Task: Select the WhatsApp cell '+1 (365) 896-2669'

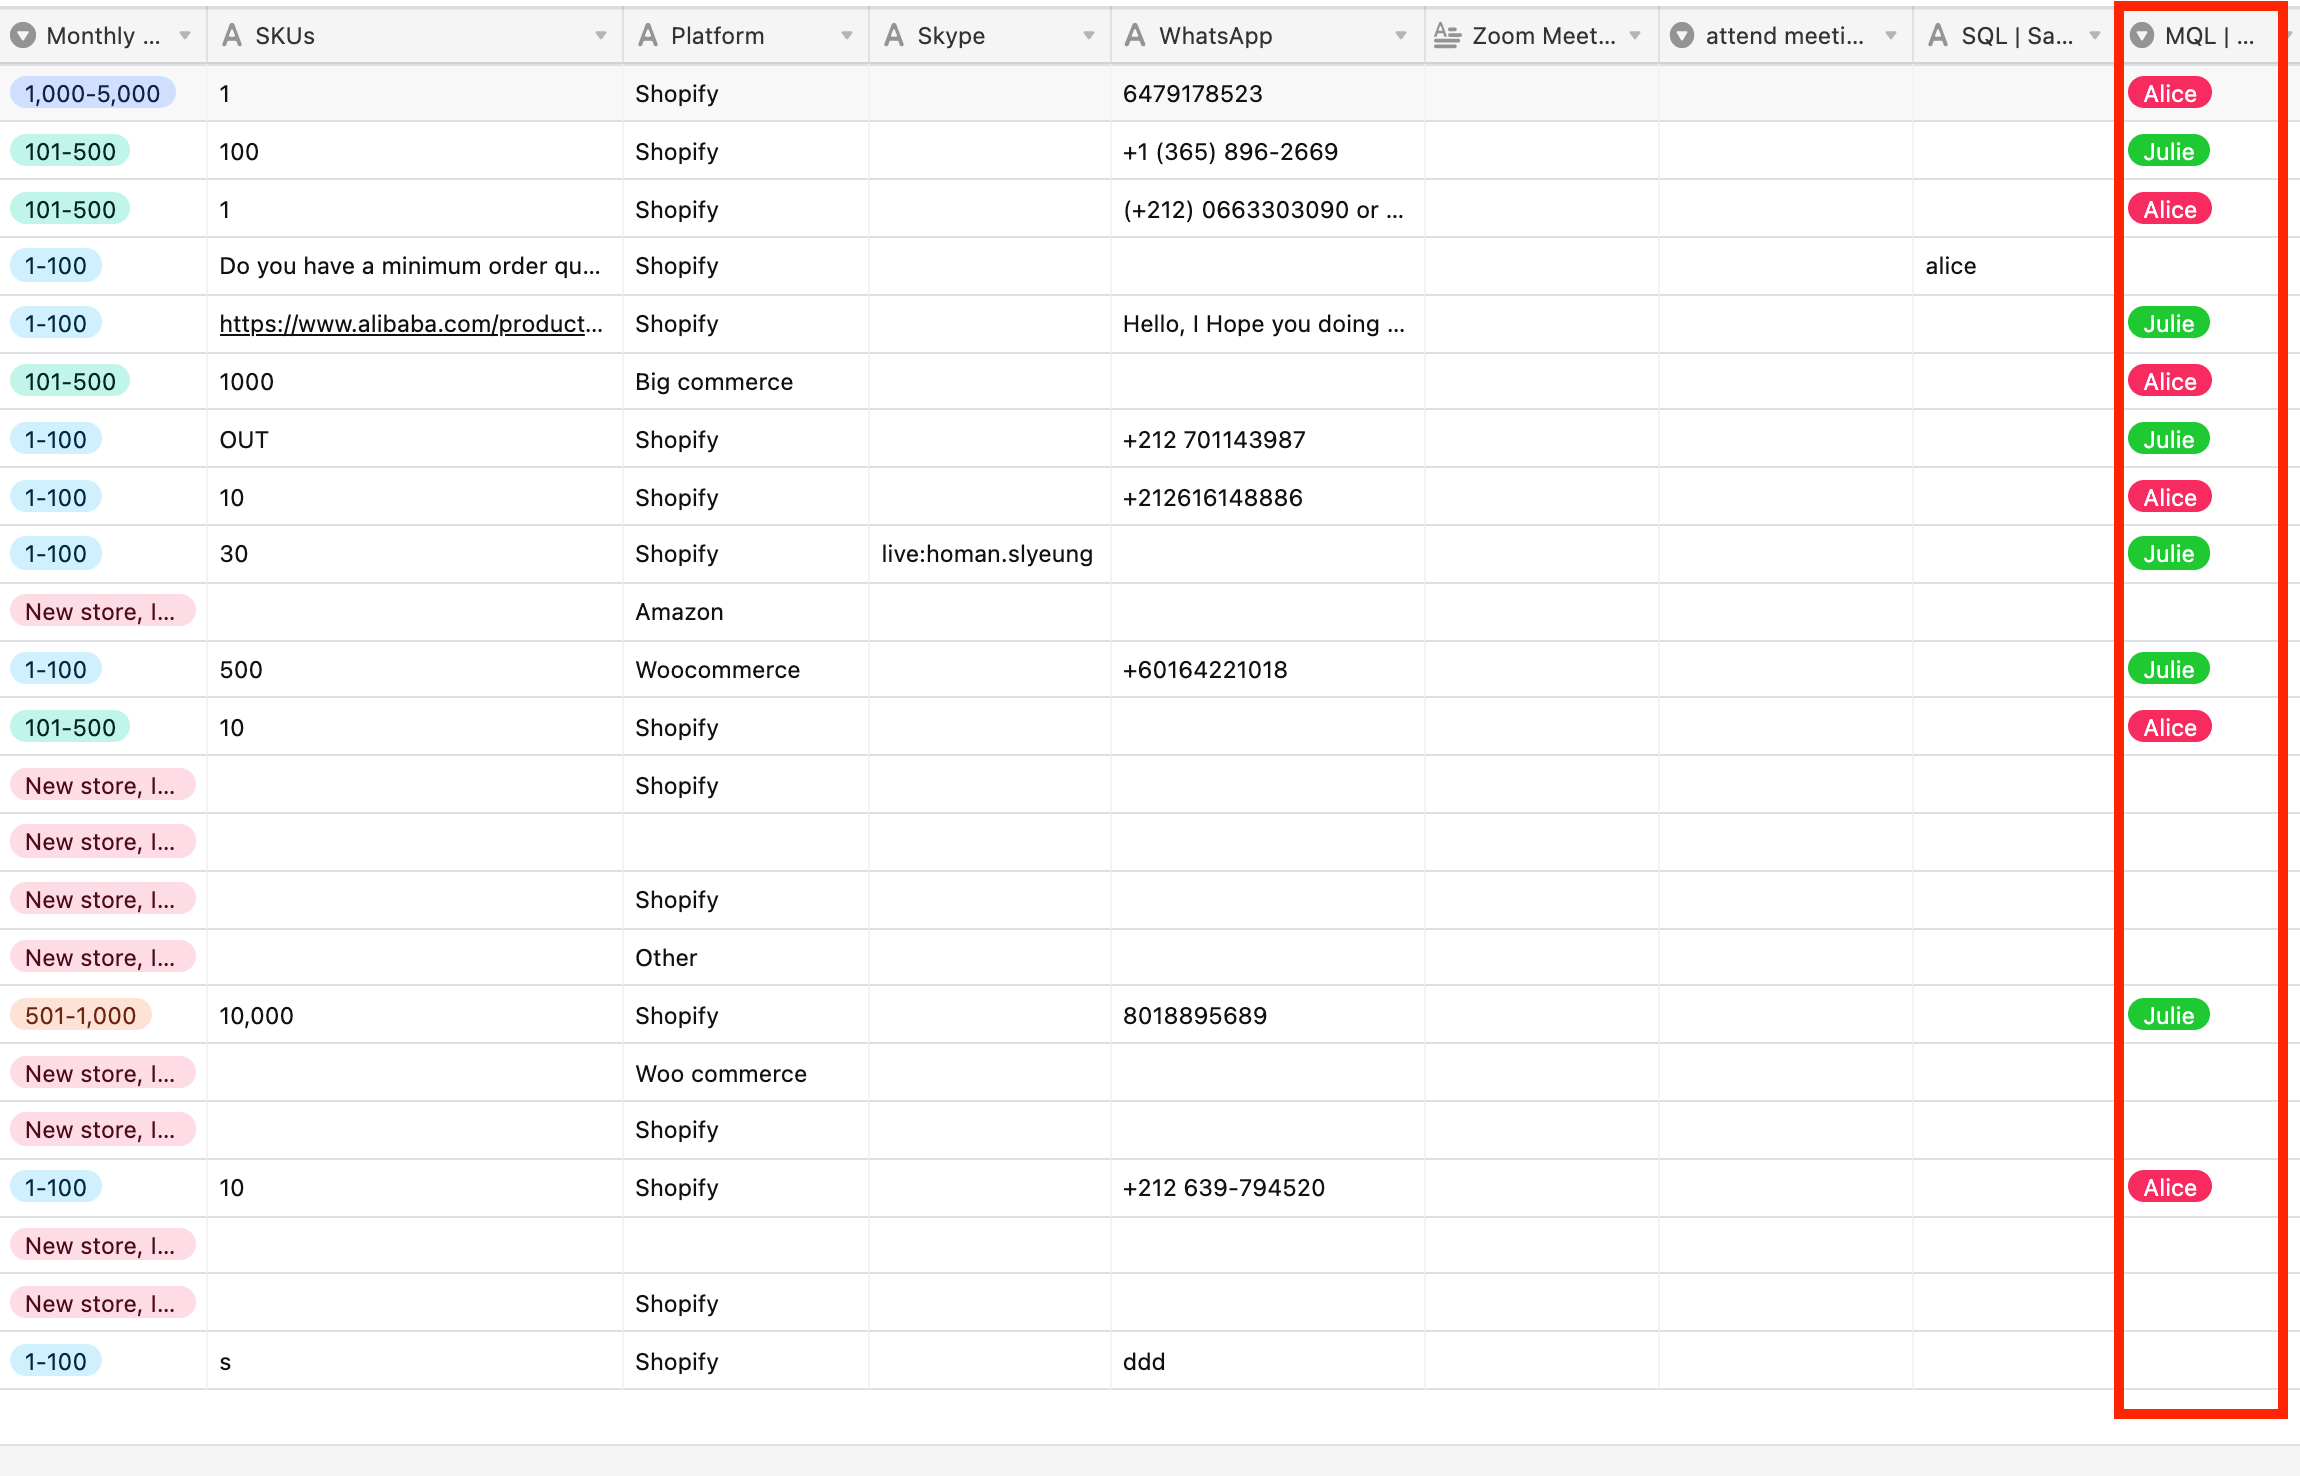Action: [1267, 152]
